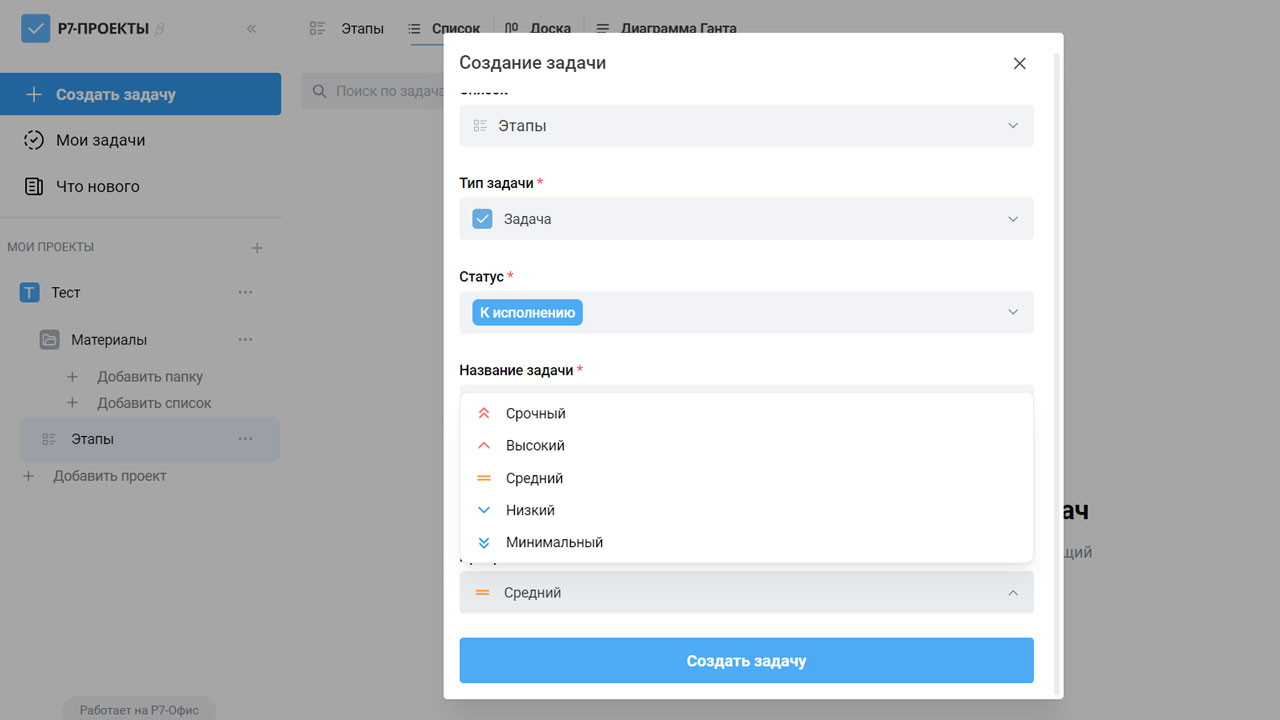Choose Низкий priority option
The image size is (1280, 720).
pyautogui.click(x=746, y=510)
